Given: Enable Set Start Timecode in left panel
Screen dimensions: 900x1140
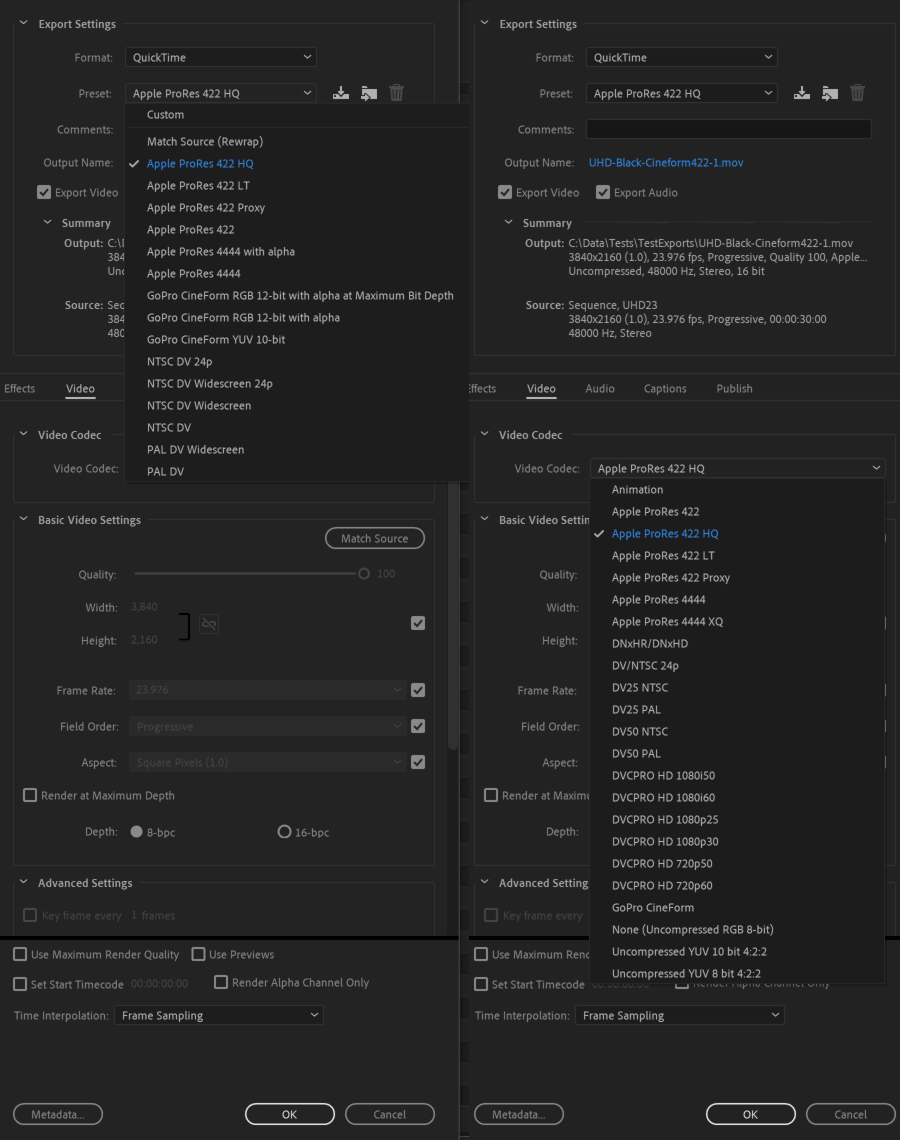Looking at the screenshot, I should 20,984.
